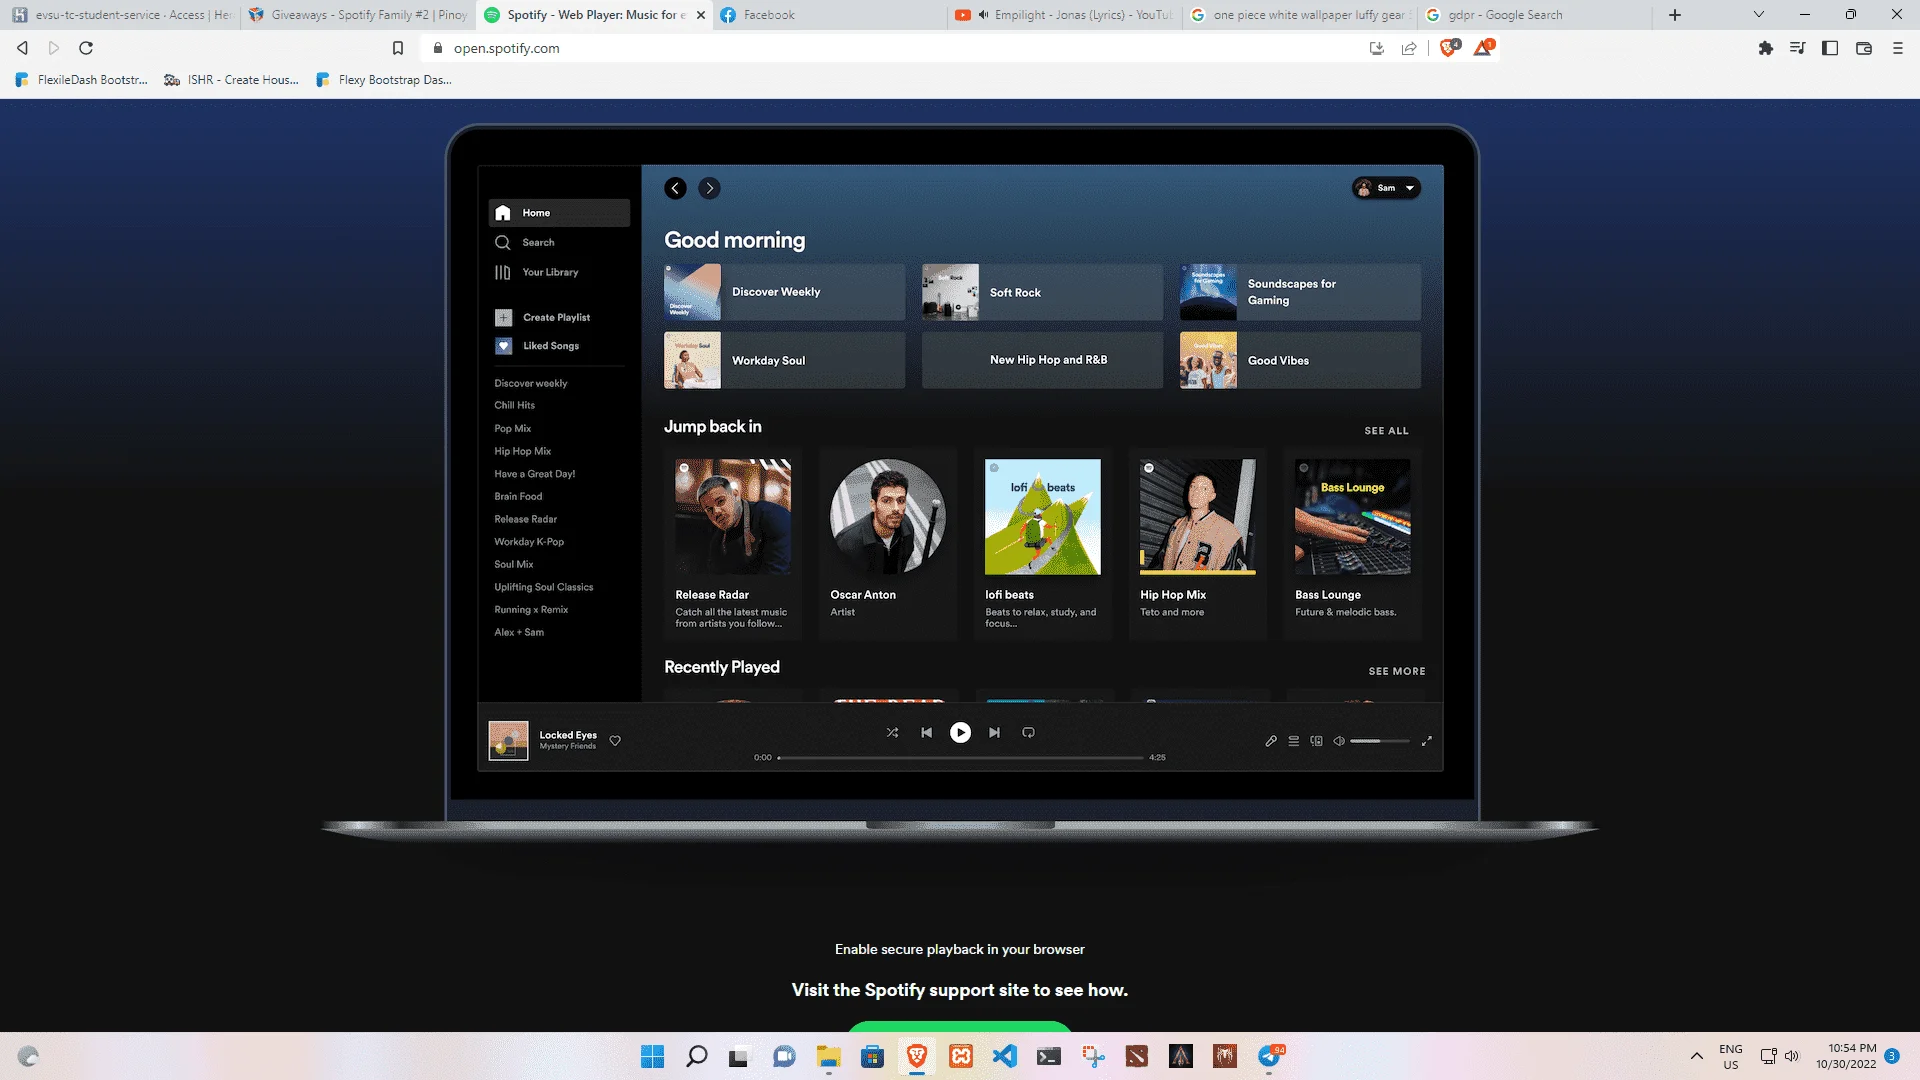Open File Explorer from the taskbar
Screen dimensions: 1920x1080
click(x=829, y=1056)
